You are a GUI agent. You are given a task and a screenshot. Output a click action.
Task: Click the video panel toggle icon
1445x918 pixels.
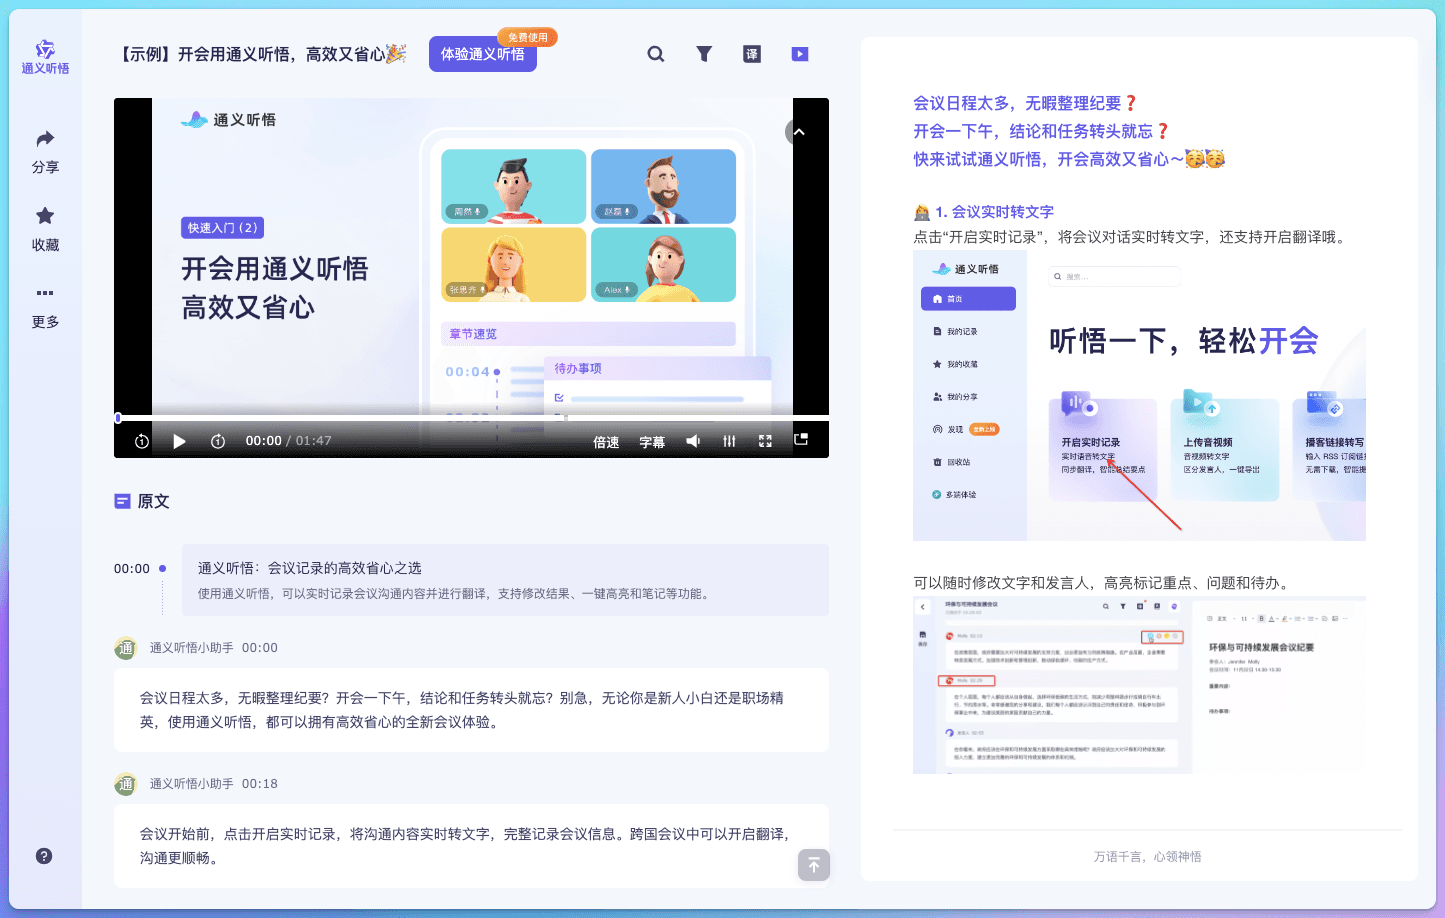pyautogui.click(x=800, y=54)
